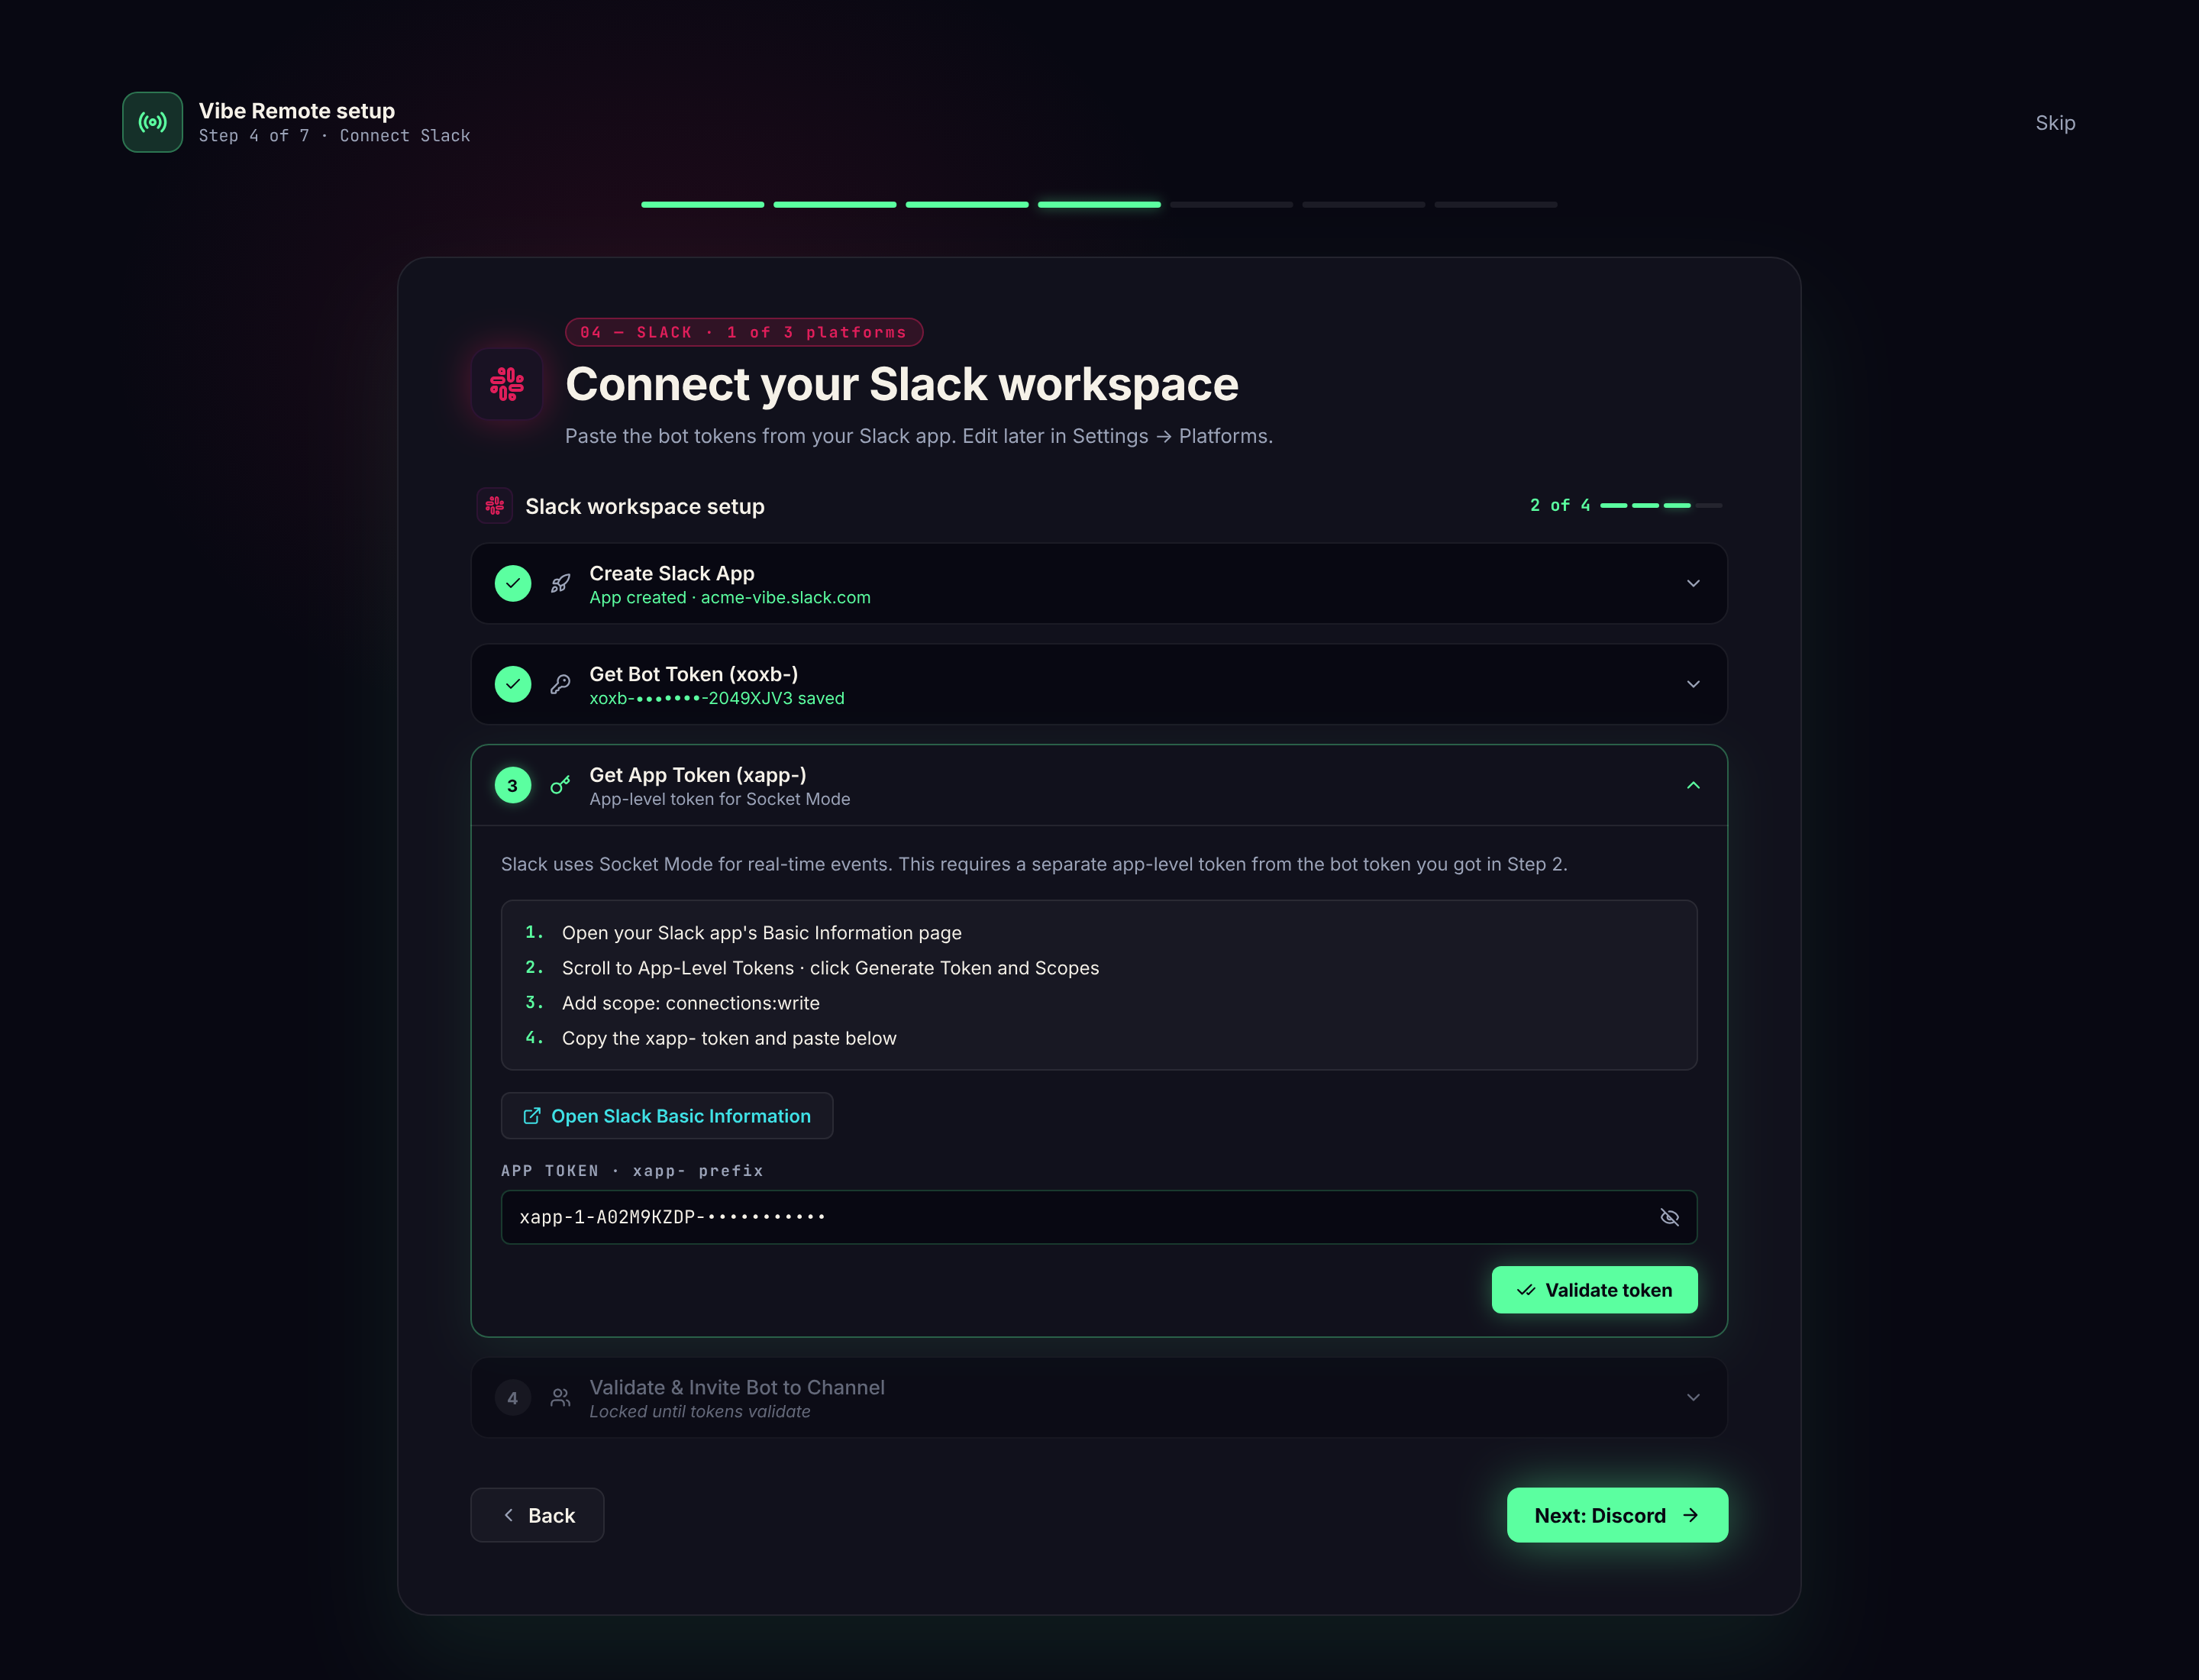This screenshot has width=2199, height=1680.
Task: Continue to Next: Discord
Action: [x=1617, y=1515]
